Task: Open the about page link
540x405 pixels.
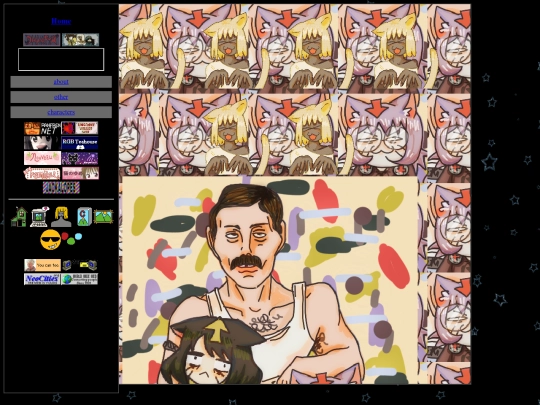Action: pos(61,82)
